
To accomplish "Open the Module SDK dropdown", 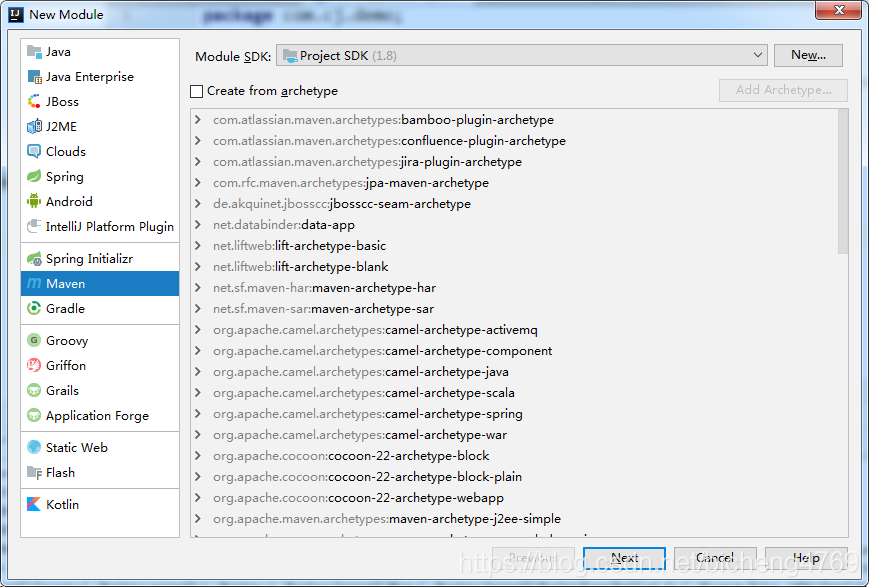I will [x=522, y=56].
